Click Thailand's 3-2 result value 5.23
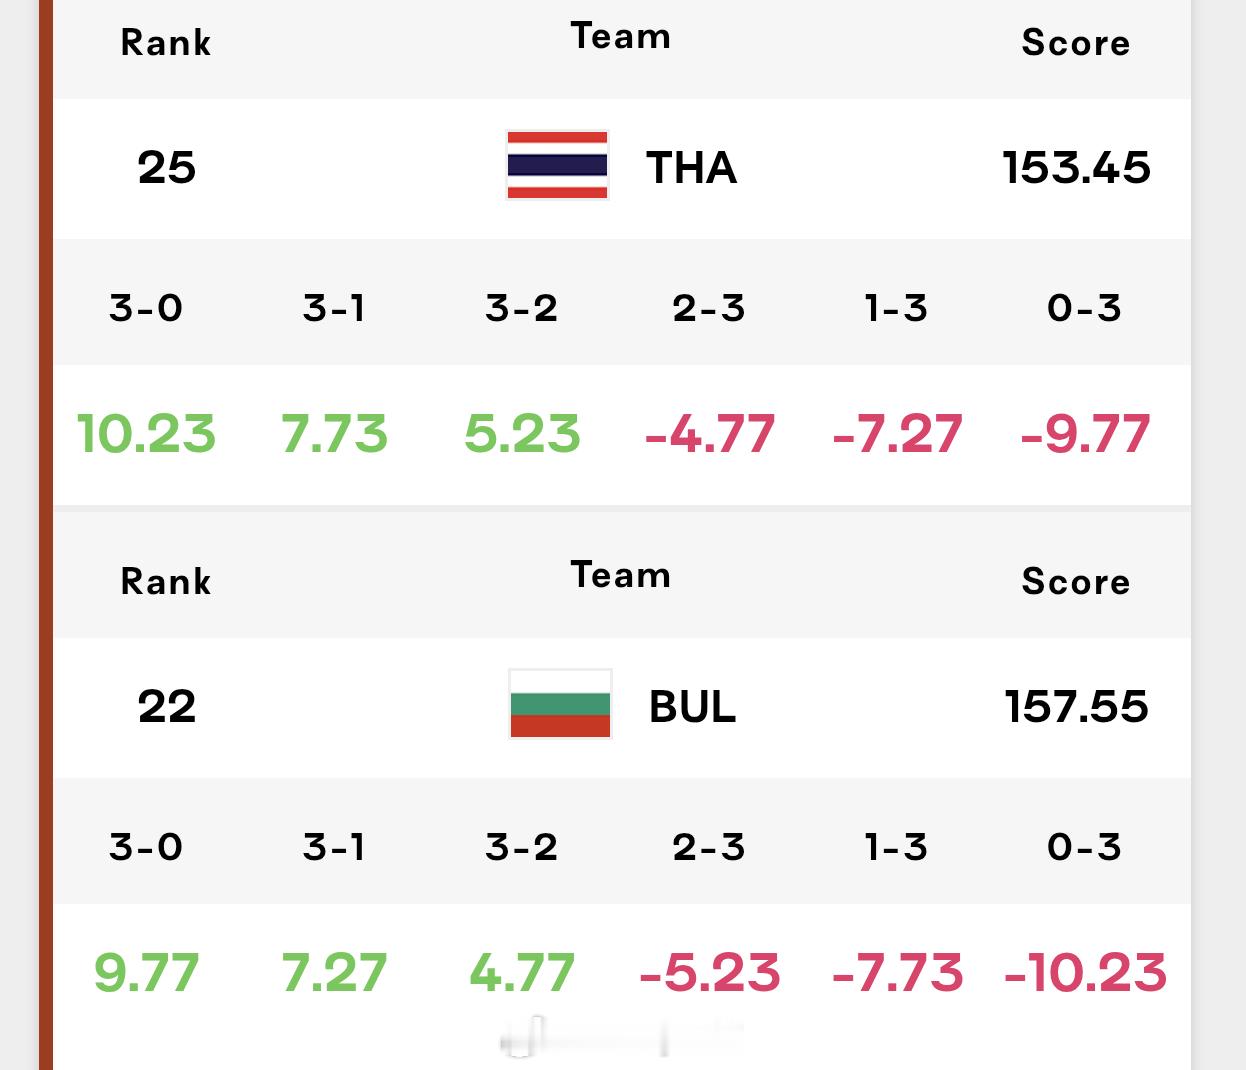Image resolution: width=1246 pixels, height=1070 pixels. click(x=522, y=434)
